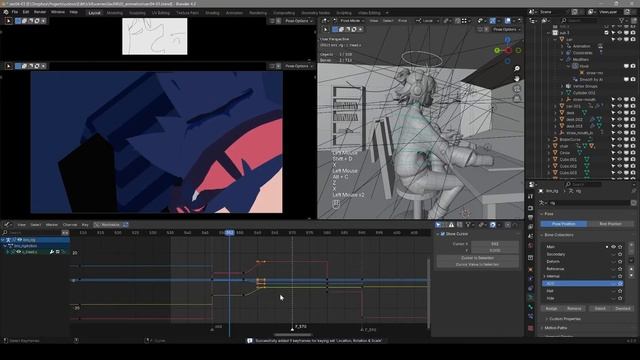Toggle the Show Cursor checkbox
The width and height of the screenshot is (640, 360).
[442, 234]
